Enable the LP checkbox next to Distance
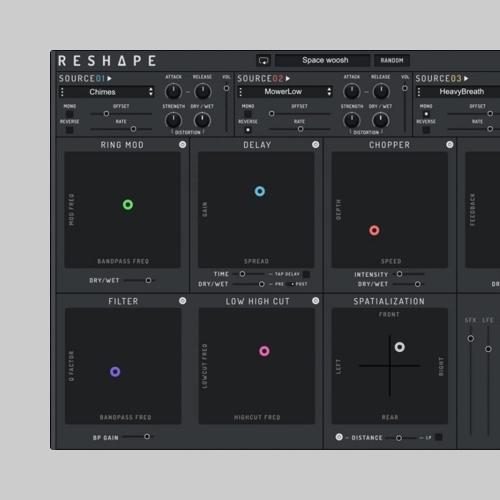Image resolution: width=500 pixels, height=500 pixels. 439,437
